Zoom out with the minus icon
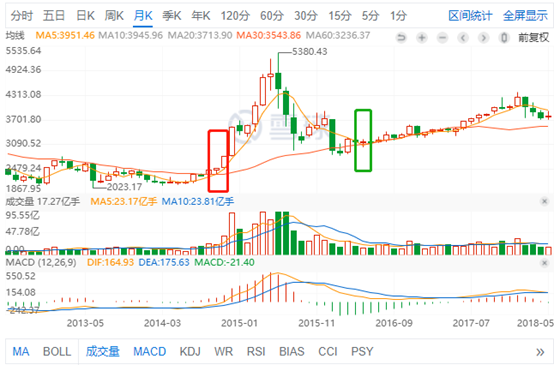The width and height of the screenshot is (554, 365). pyautogui.click(x=442, y=37)
